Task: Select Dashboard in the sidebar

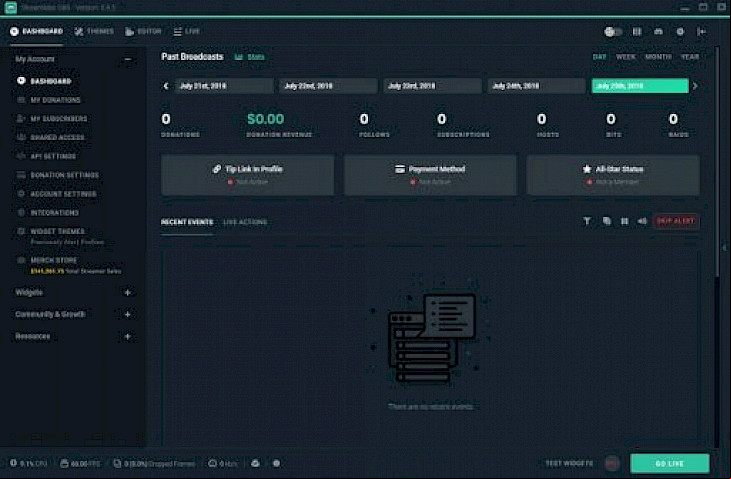Action: tap(50, 81)
